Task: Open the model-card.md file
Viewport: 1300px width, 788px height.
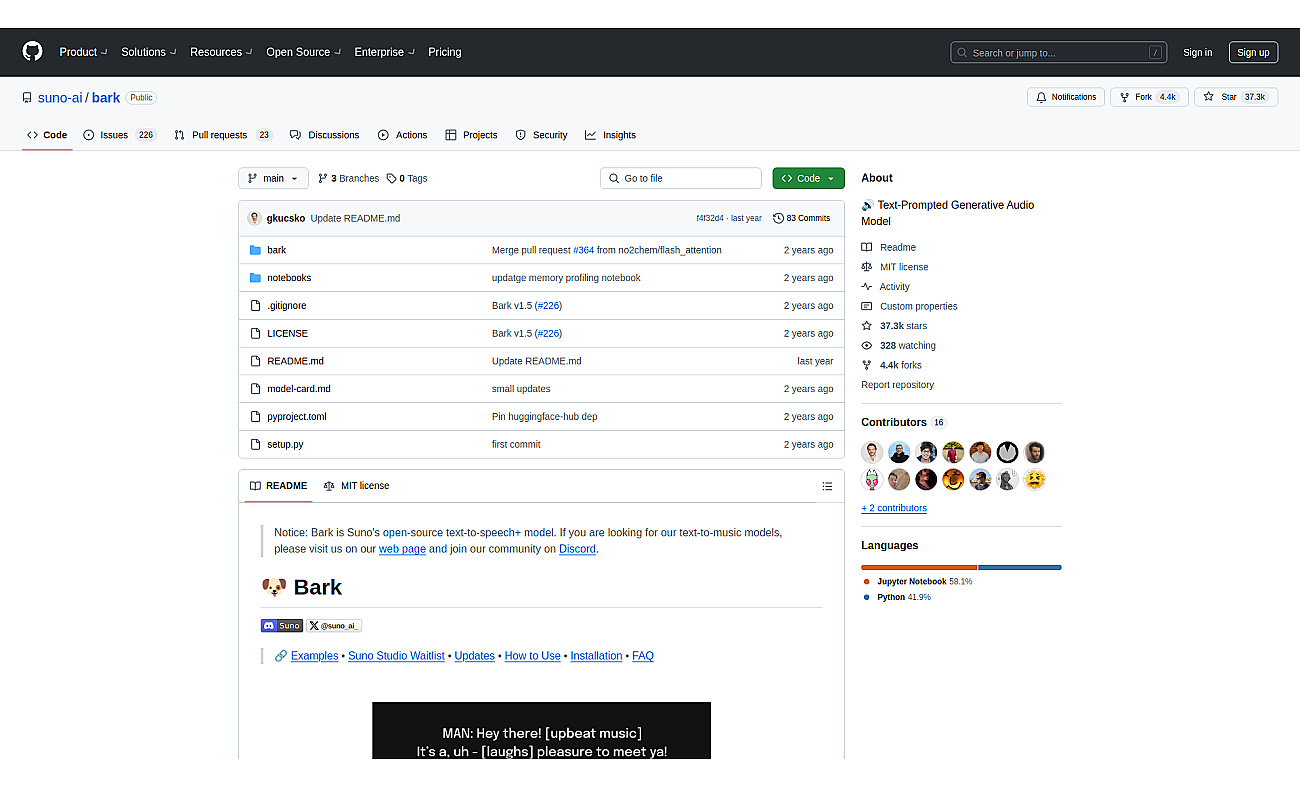Action: coord(298,389)
